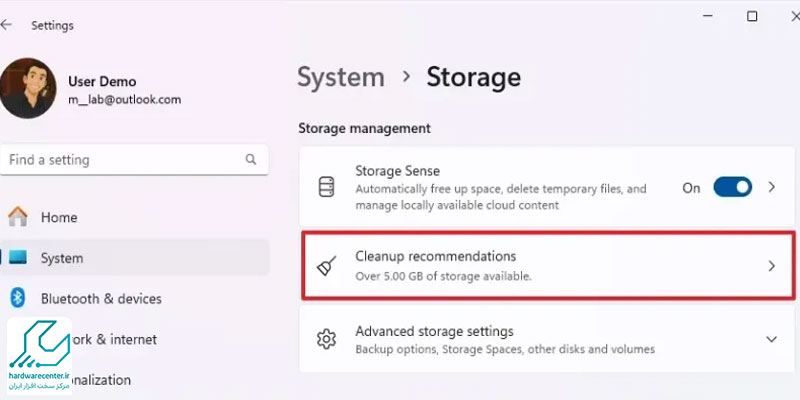Expand Advanced storage settings dropdown arrow
Screen dimensions: 800x400
coord(772,339)
